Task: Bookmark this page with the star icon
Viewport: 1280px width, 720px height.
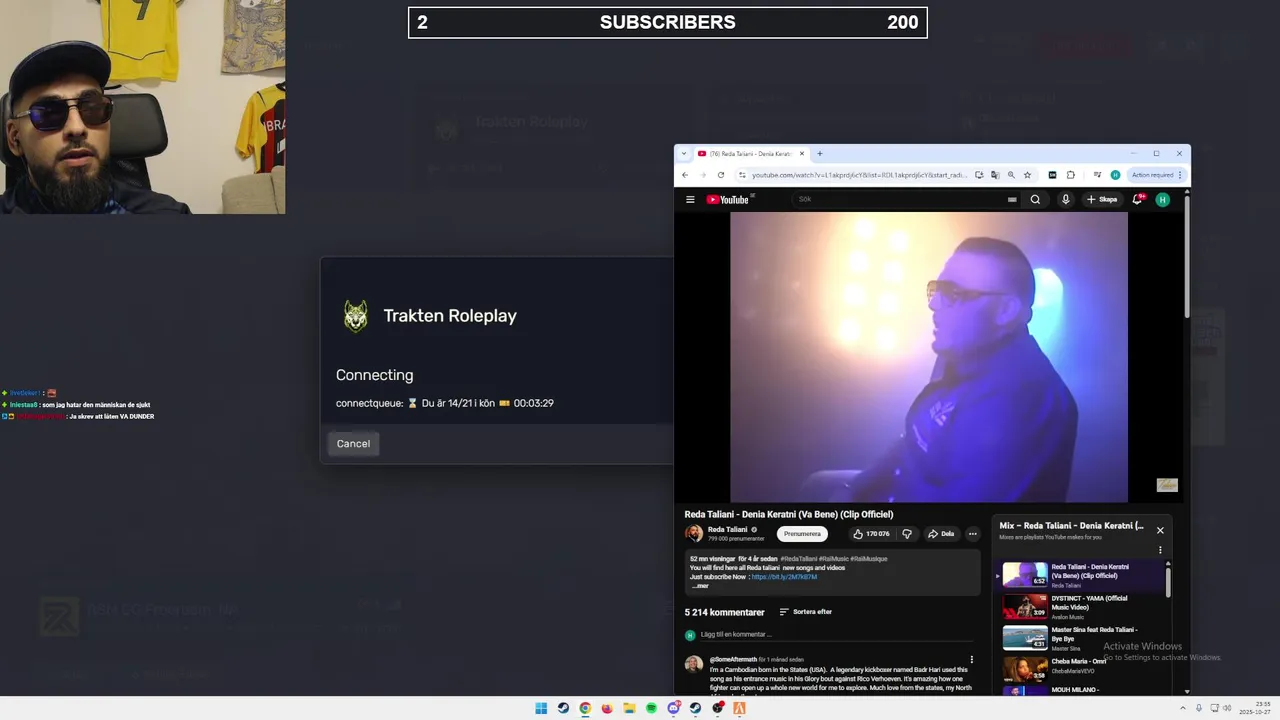Action: [1027, 175]
